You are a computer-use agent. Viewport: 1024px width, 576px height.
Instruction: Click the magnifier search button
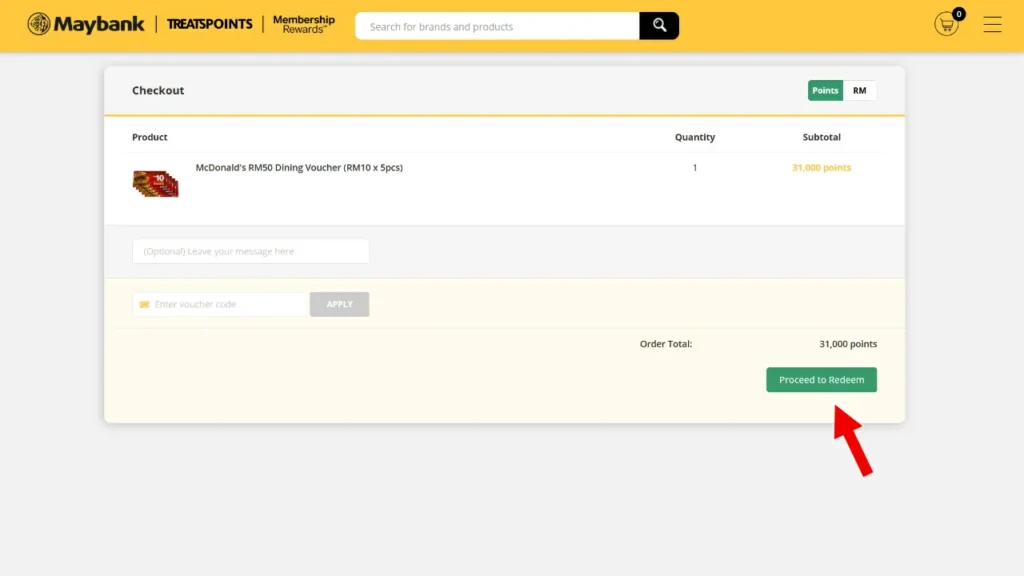pyautogui.click(x=659, y=26)
